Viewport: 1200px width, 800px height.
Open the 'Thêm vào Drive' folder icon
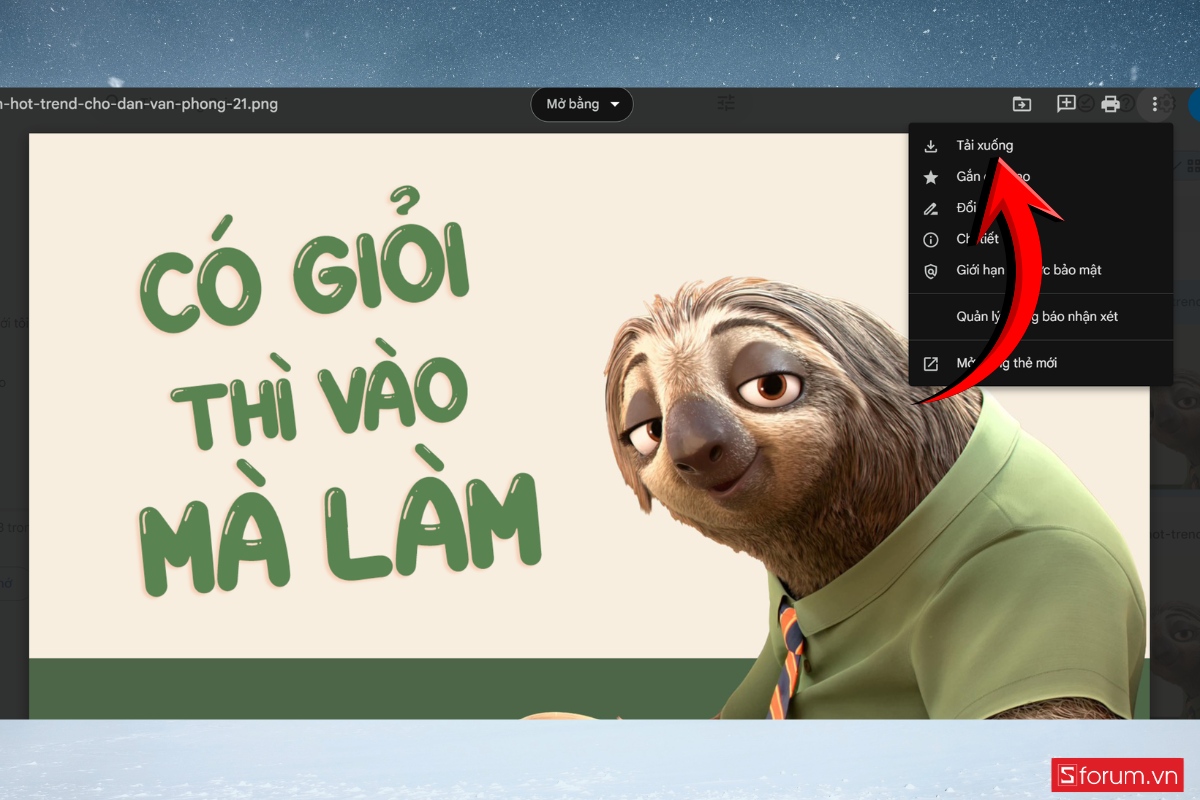1021,103
